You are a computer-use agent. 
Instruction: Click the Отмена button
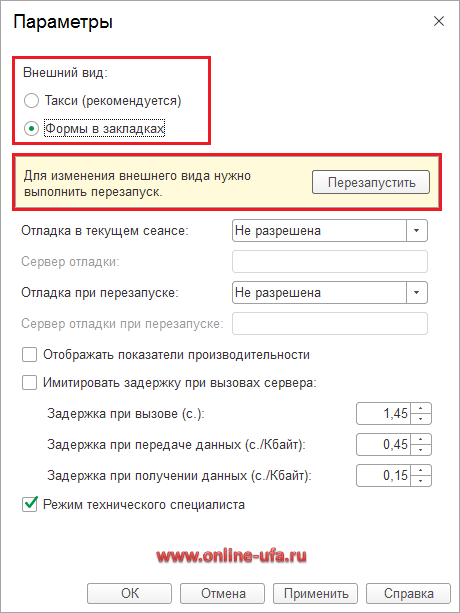click(222, 593)
